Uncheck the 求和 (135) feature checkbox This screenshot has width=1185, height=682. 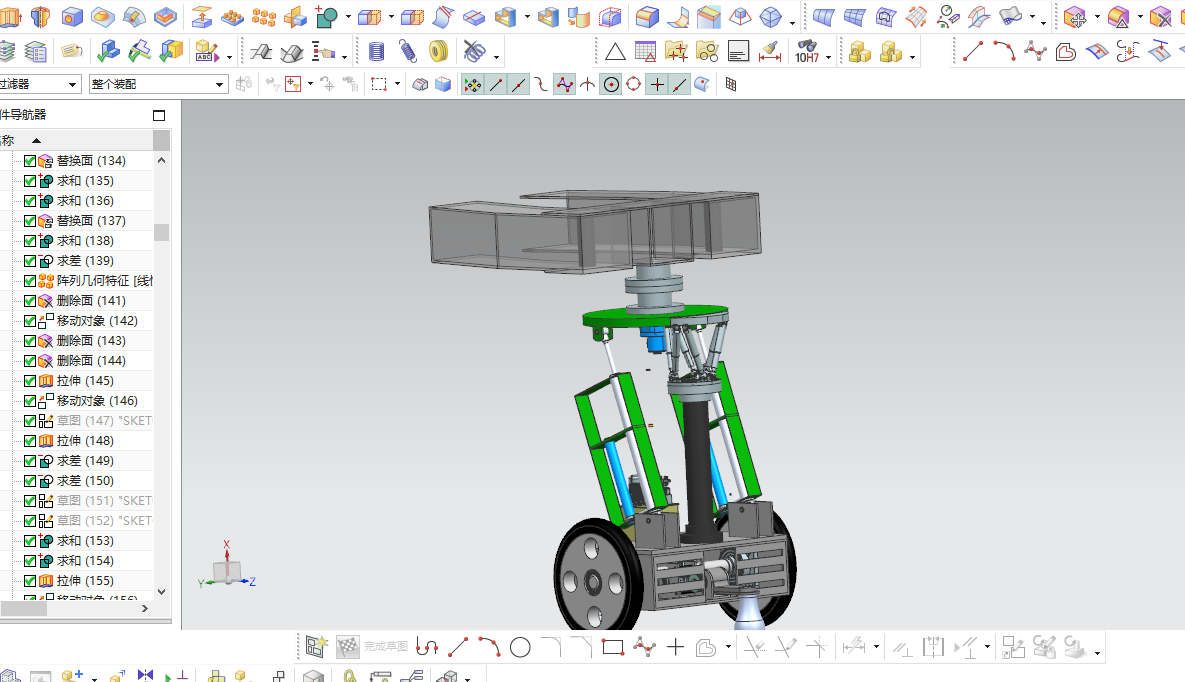[x=29, y=181]
